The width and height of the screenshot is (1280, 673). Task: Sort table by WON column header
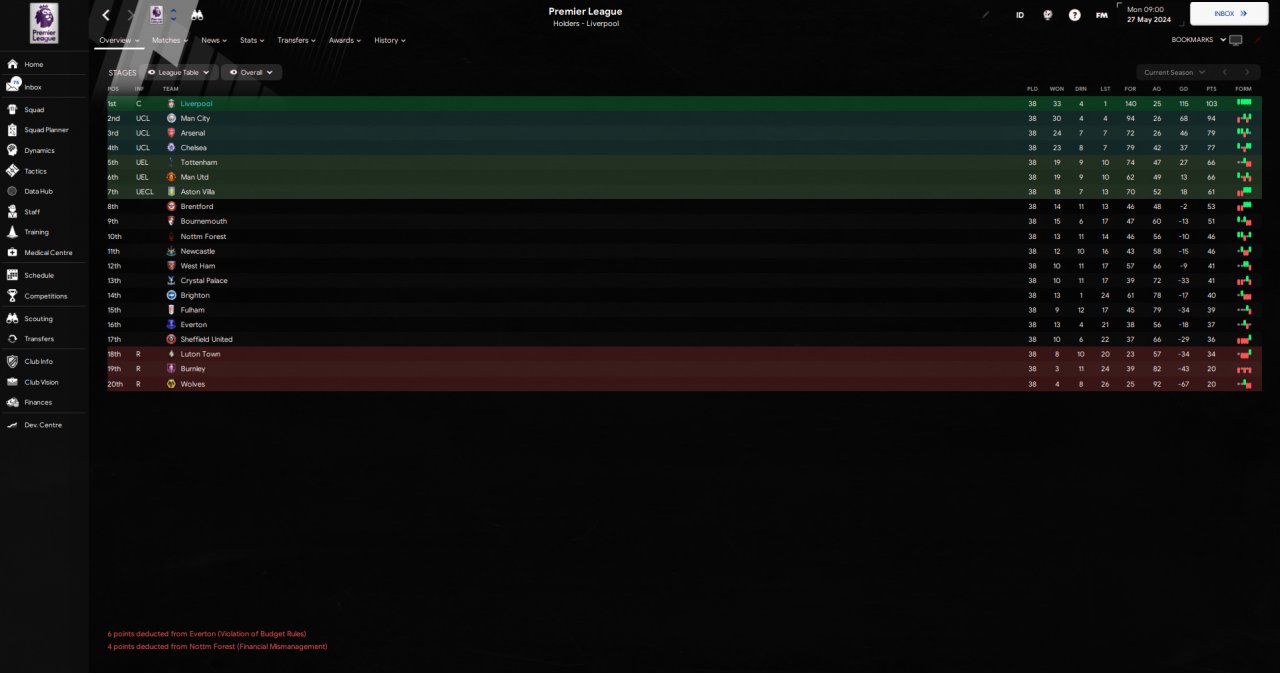click(1056, 89)
